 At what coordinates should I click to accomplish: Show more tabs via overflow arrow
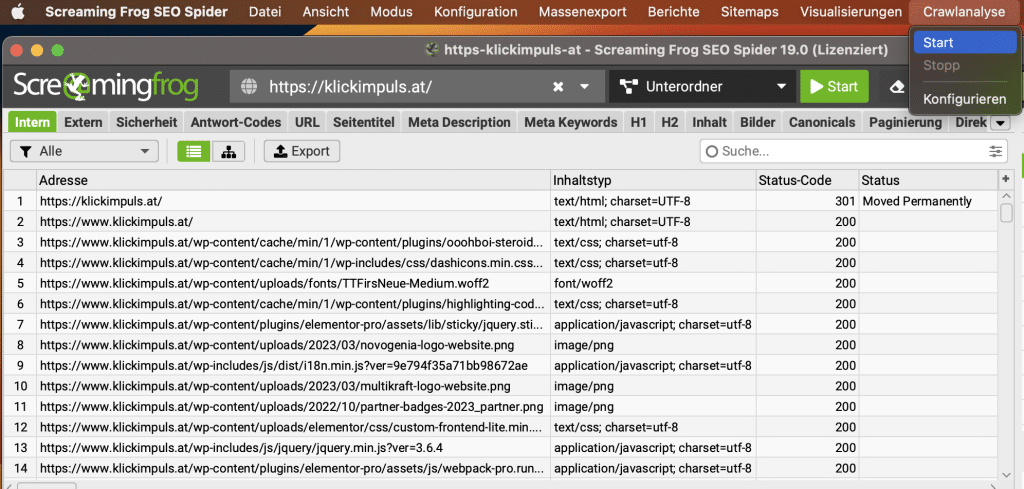(x=998, y=123)
